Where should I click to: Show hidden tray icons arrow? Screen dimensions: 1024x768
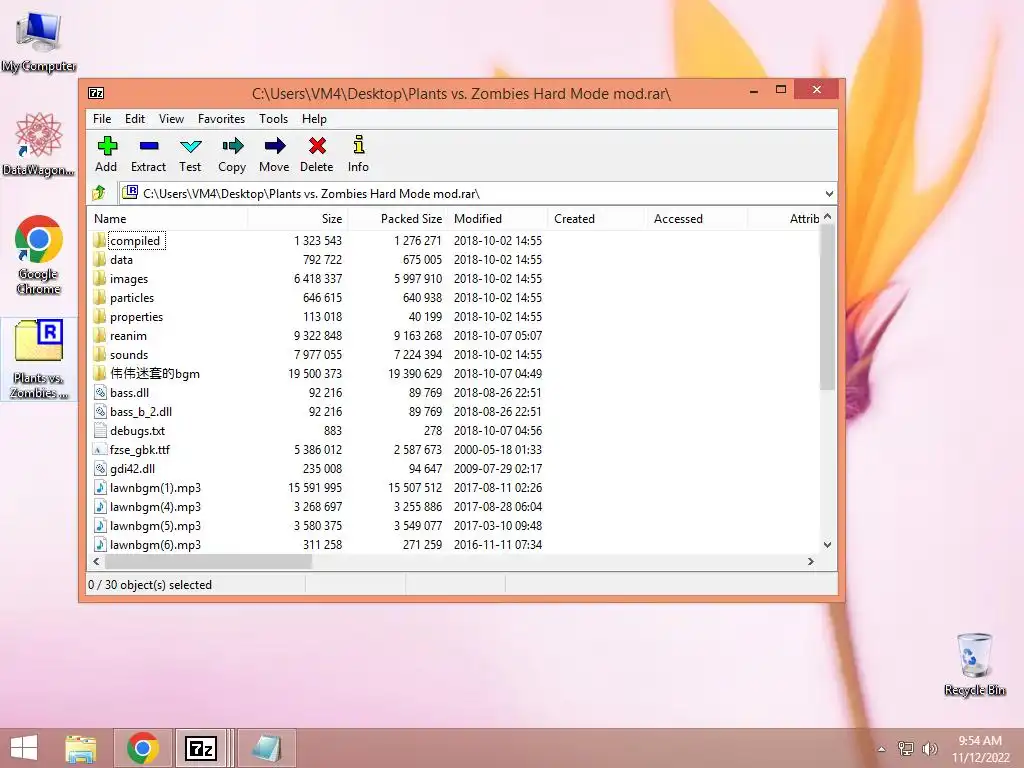882,749
